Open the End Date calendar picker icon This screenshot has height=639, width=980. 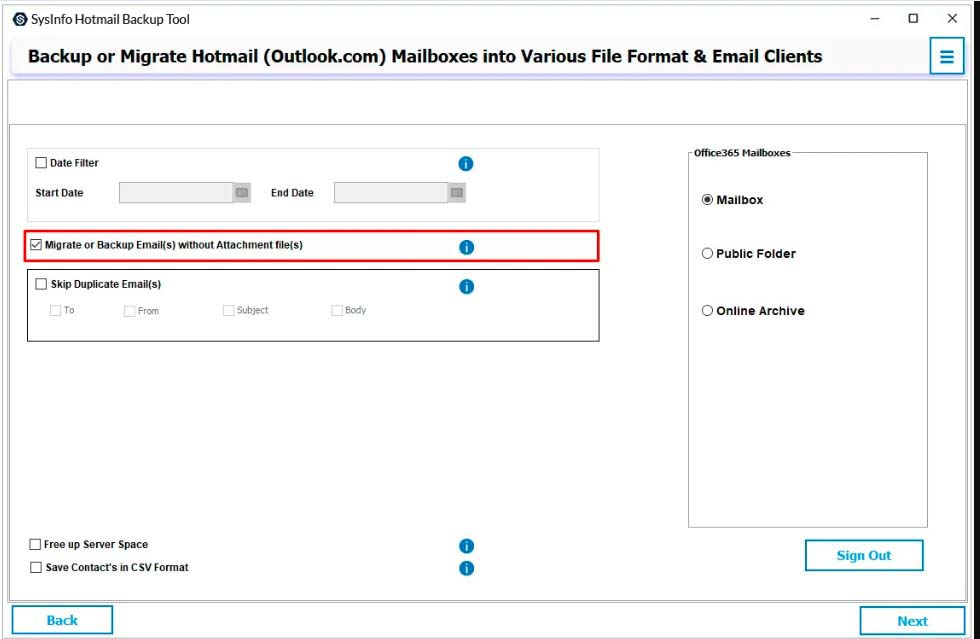[x=457, y=193]
